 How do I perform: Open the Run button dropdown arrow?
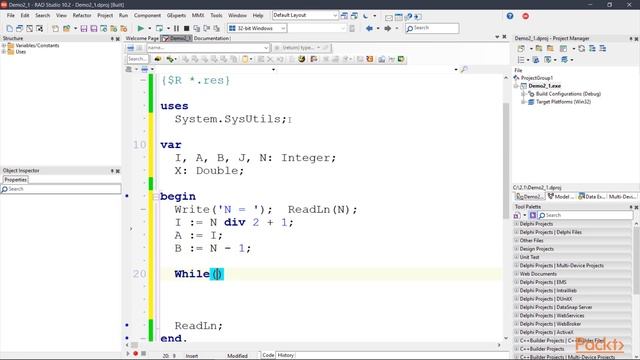[149, 28]
